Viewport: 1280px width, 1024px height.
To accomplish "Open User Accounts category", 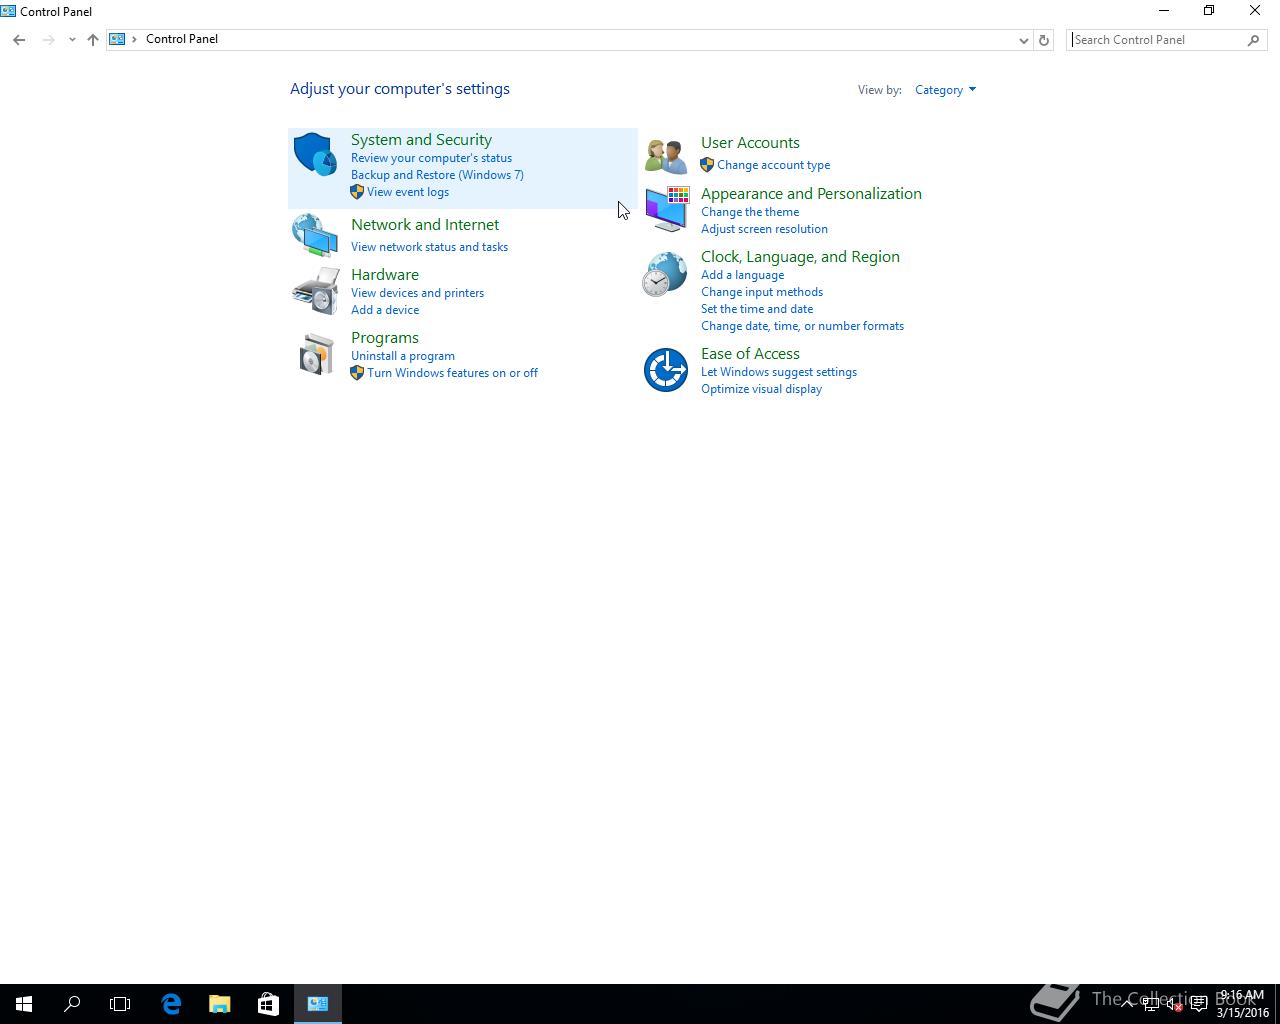I will (x=750, y=143).
